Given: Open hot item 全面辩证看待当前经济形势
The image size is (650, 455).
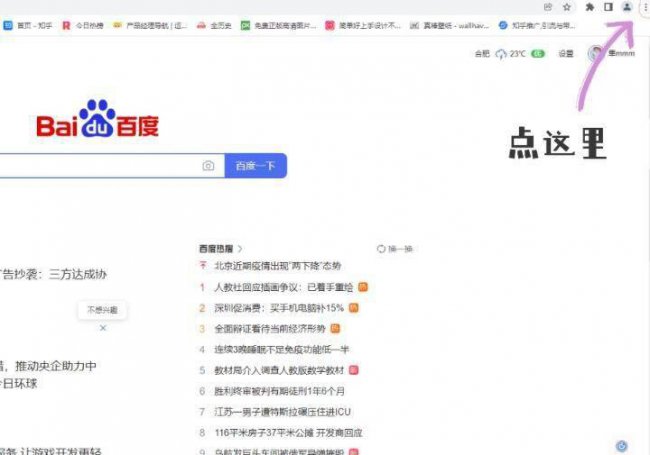Looking at the screenshot, I should coord(270,329).
